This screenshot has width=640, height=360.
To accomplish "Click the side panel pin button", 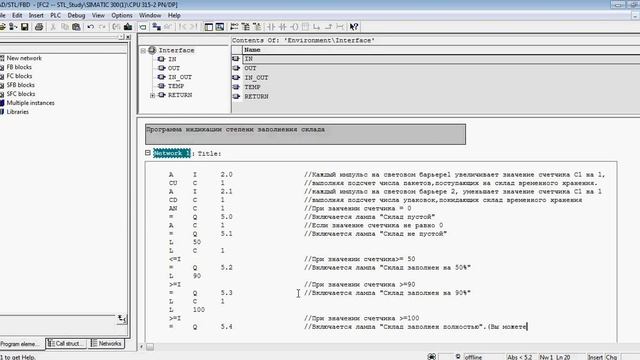I will pyautogui.click(x=121, y=37).
